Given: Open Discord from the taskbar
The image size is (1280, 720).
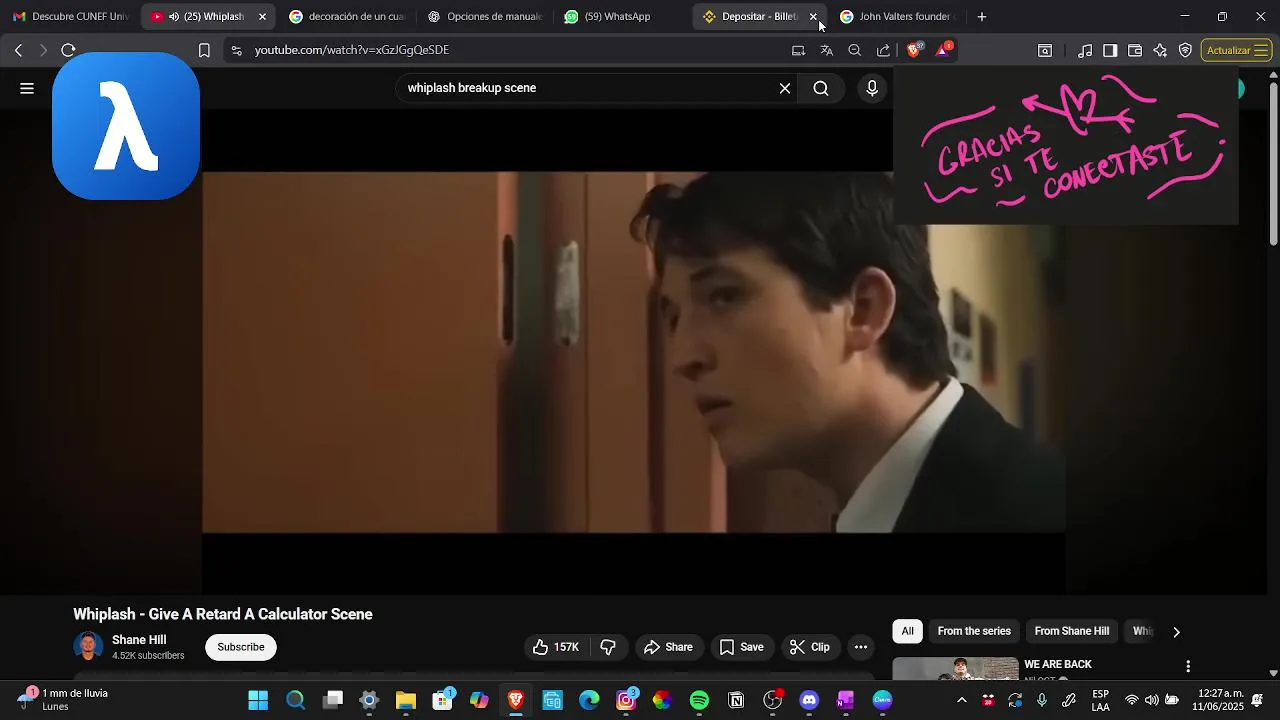Looking at the screenshot, I should click(809, 700).
